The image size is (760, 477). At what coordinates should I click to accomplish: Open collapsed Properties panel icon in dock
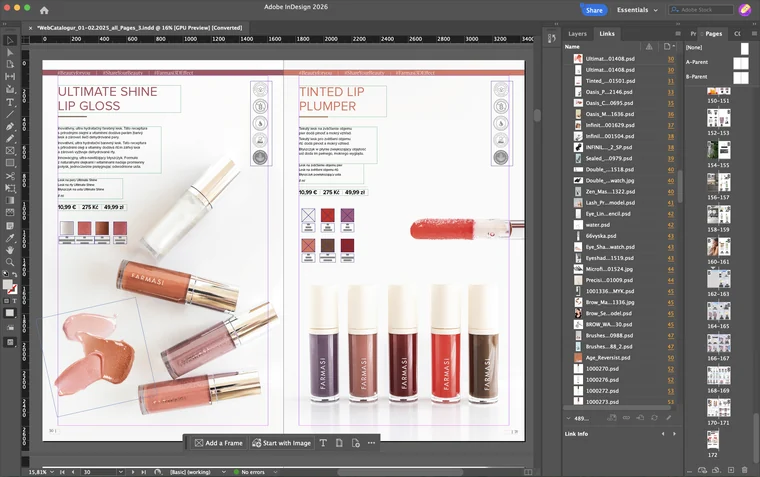click(552, 38)
